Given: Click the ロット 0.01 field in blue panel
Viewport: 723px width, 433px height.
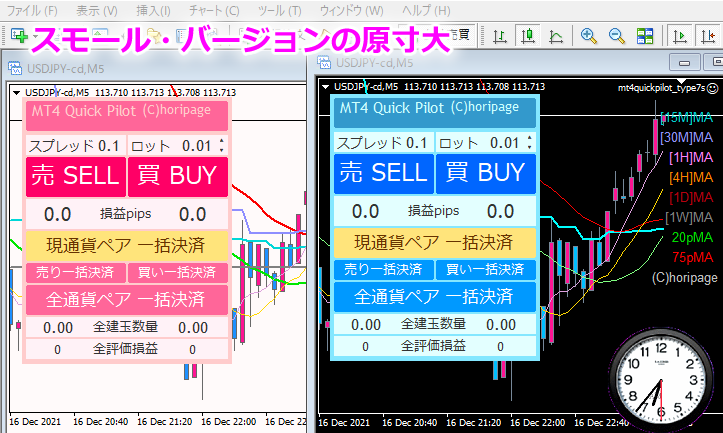Looking at the screenshot, I should [x=486, y=142].
